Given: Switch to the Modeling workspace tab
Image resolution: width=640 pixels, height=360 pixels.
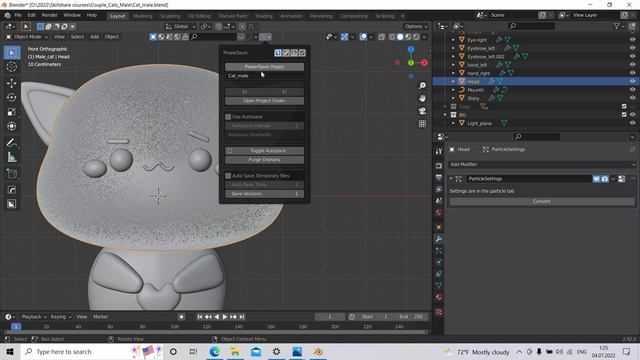Looking at the screenshot, I should (142, 16).
